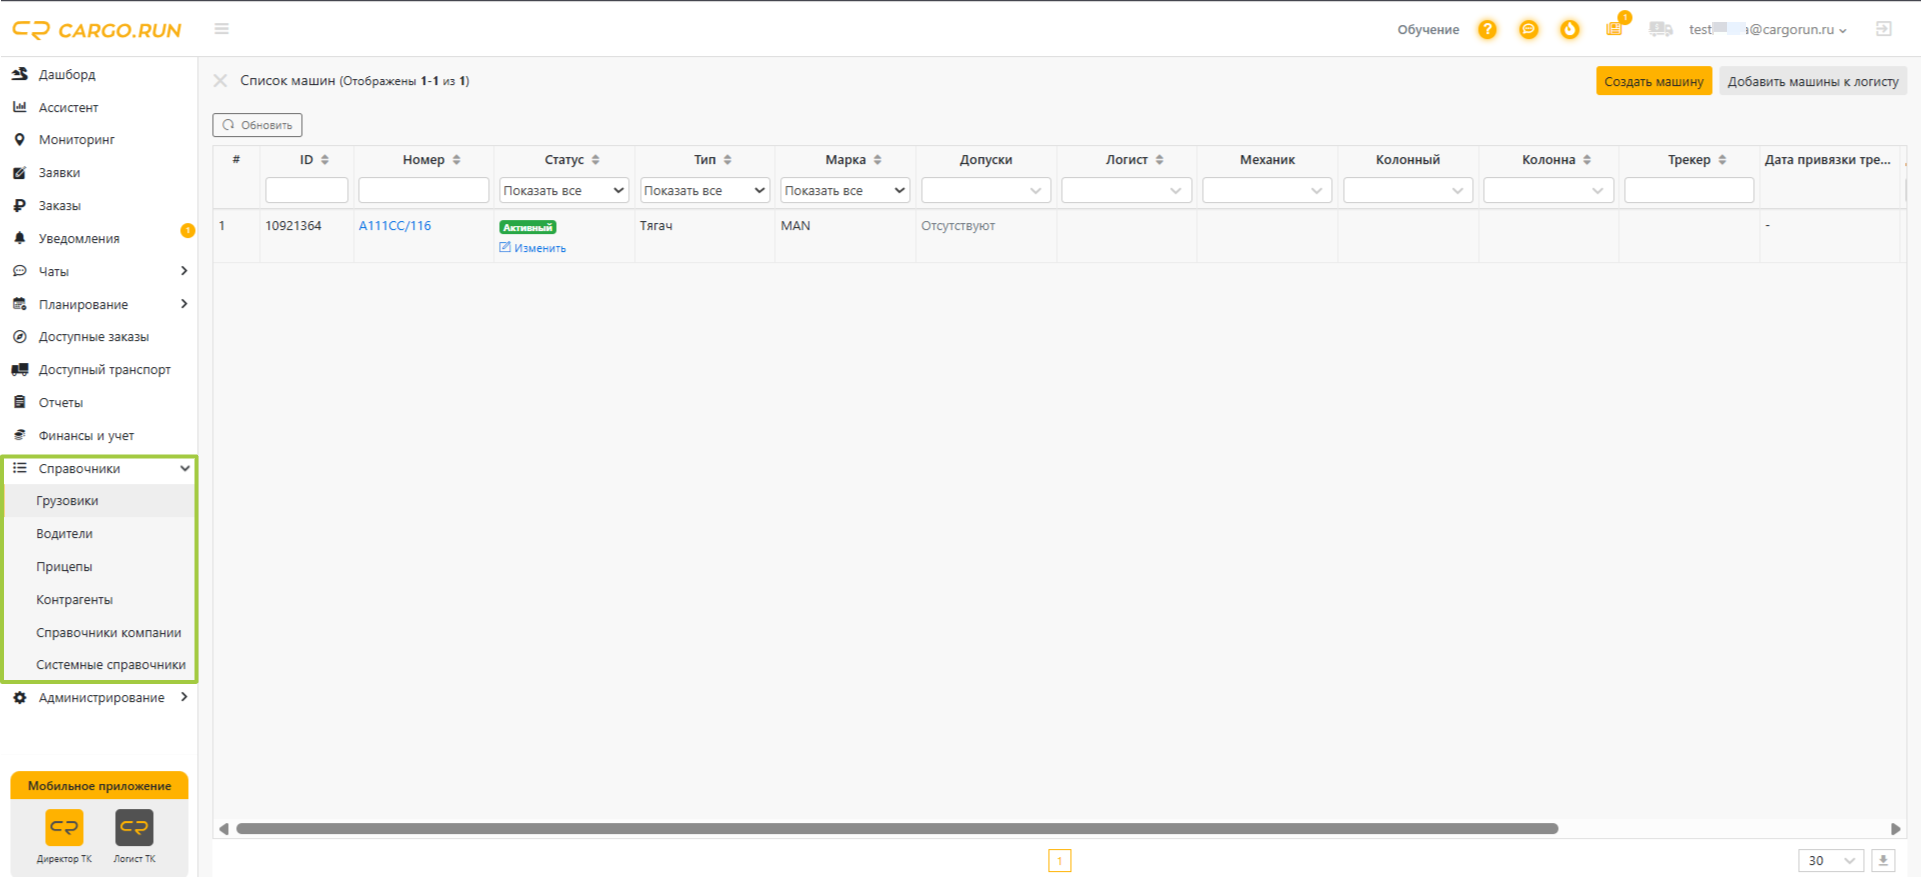Click the Обучение link in the header

[1428, 29]
